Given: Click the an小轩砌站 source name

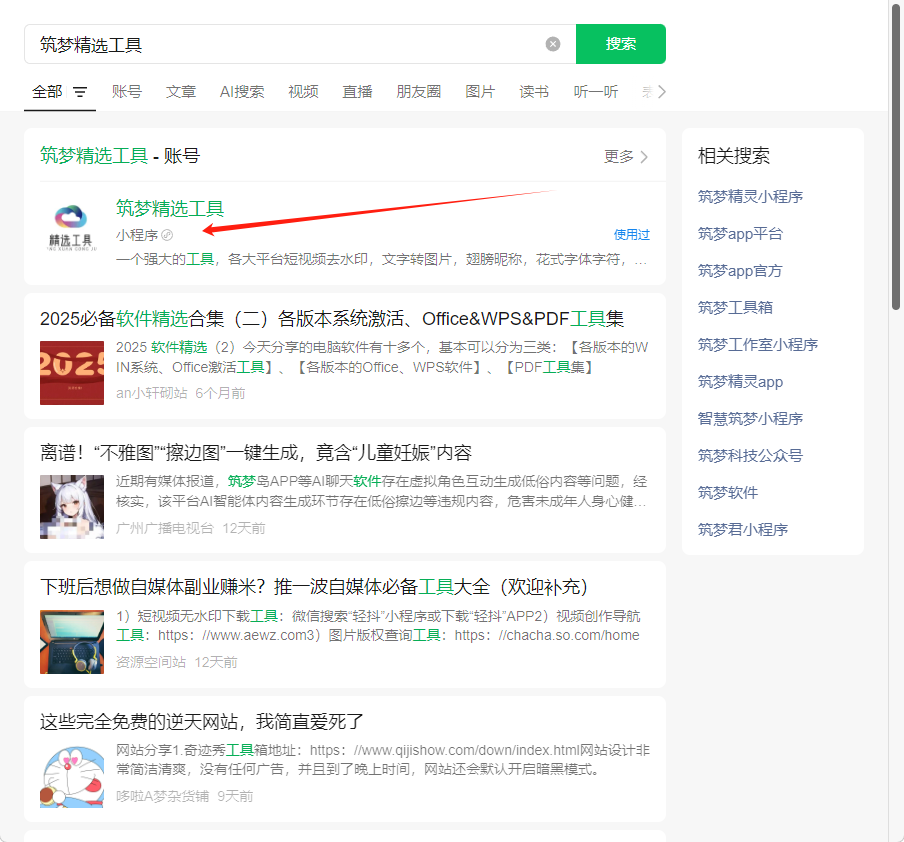Looking at the screenshot, I should 152,393.
